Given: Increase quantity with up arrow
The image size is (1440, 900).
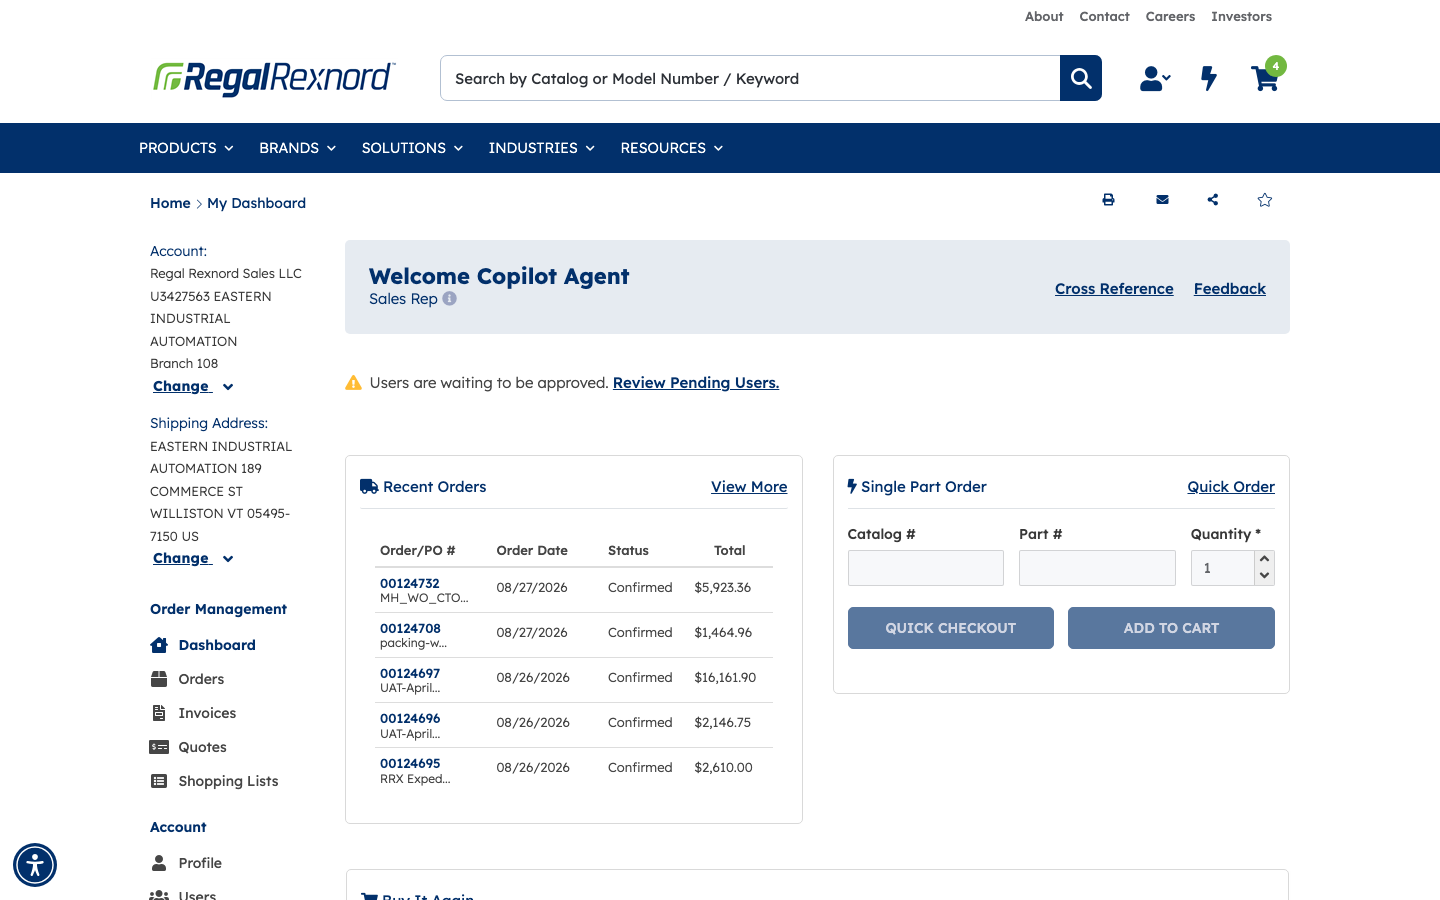Looking at the screenshot, I should (1265, 559).
